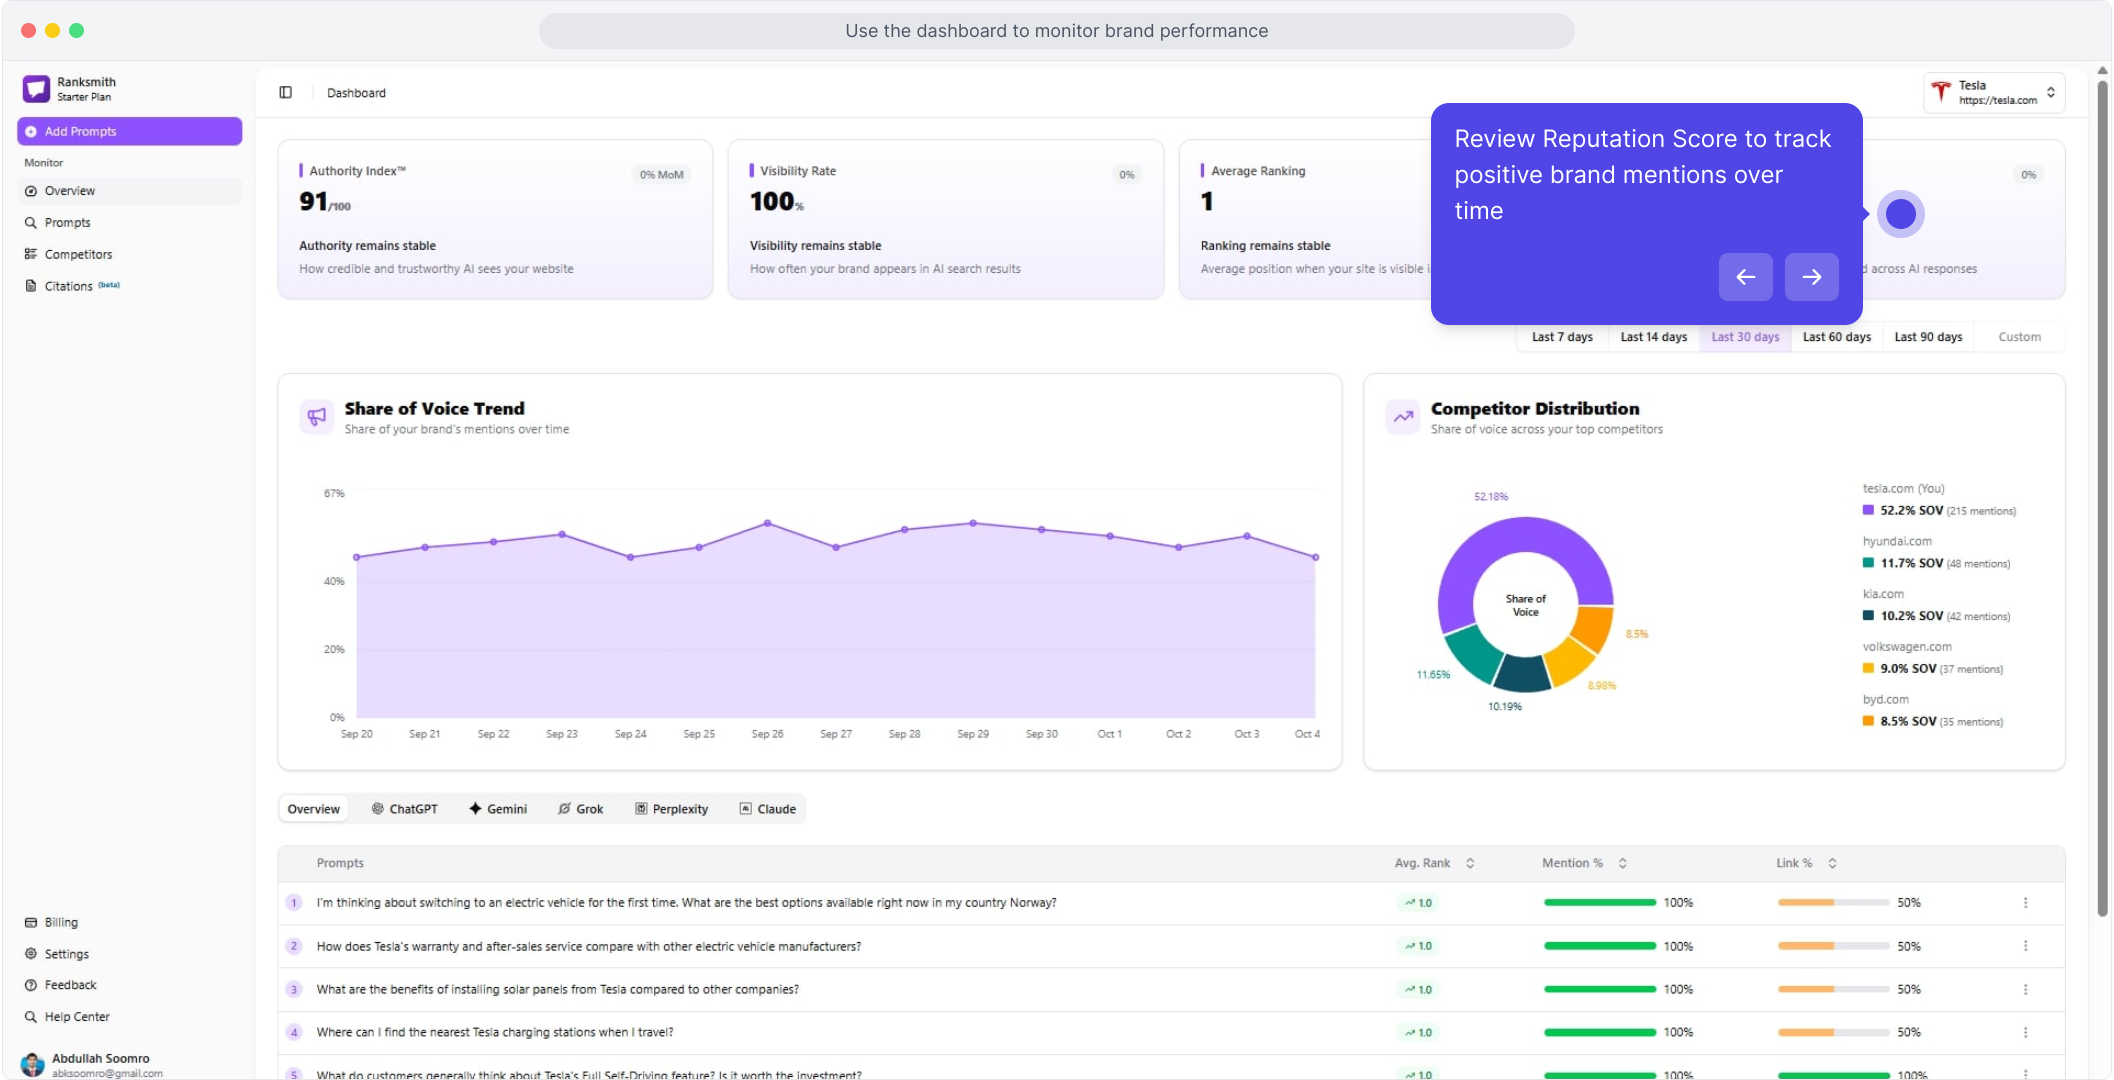The image size is (2114, 1080).
Task: Click the Add Prompts button
Action: tap(129, 131)
